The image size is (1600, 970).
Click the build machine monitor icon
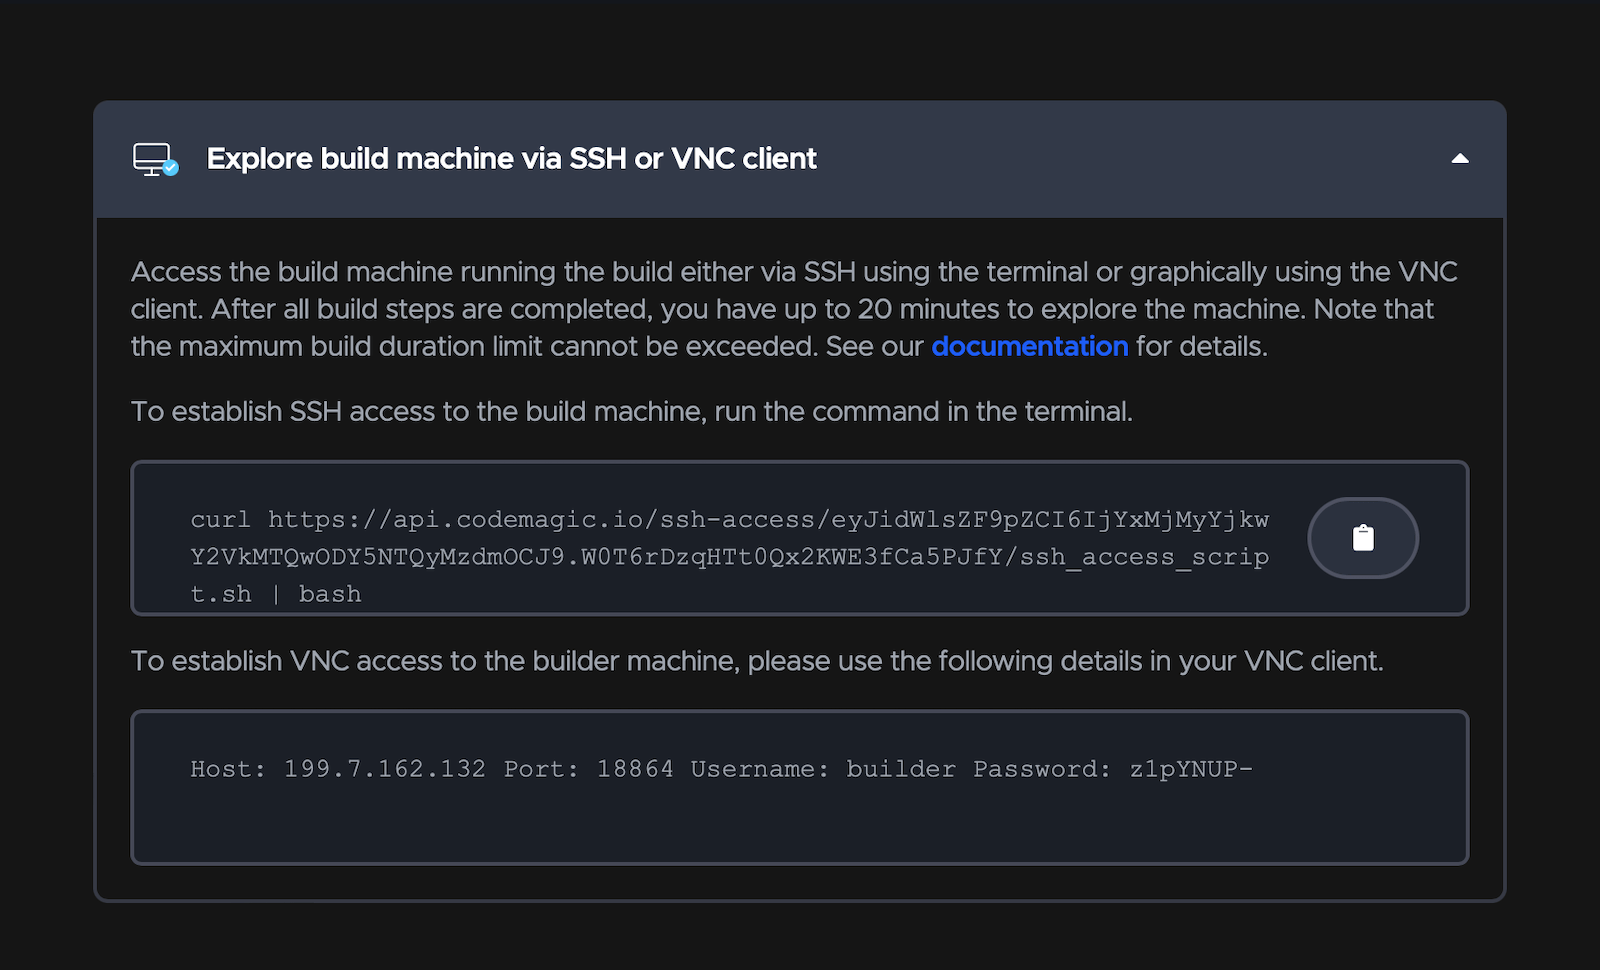(x=156, y=160)
